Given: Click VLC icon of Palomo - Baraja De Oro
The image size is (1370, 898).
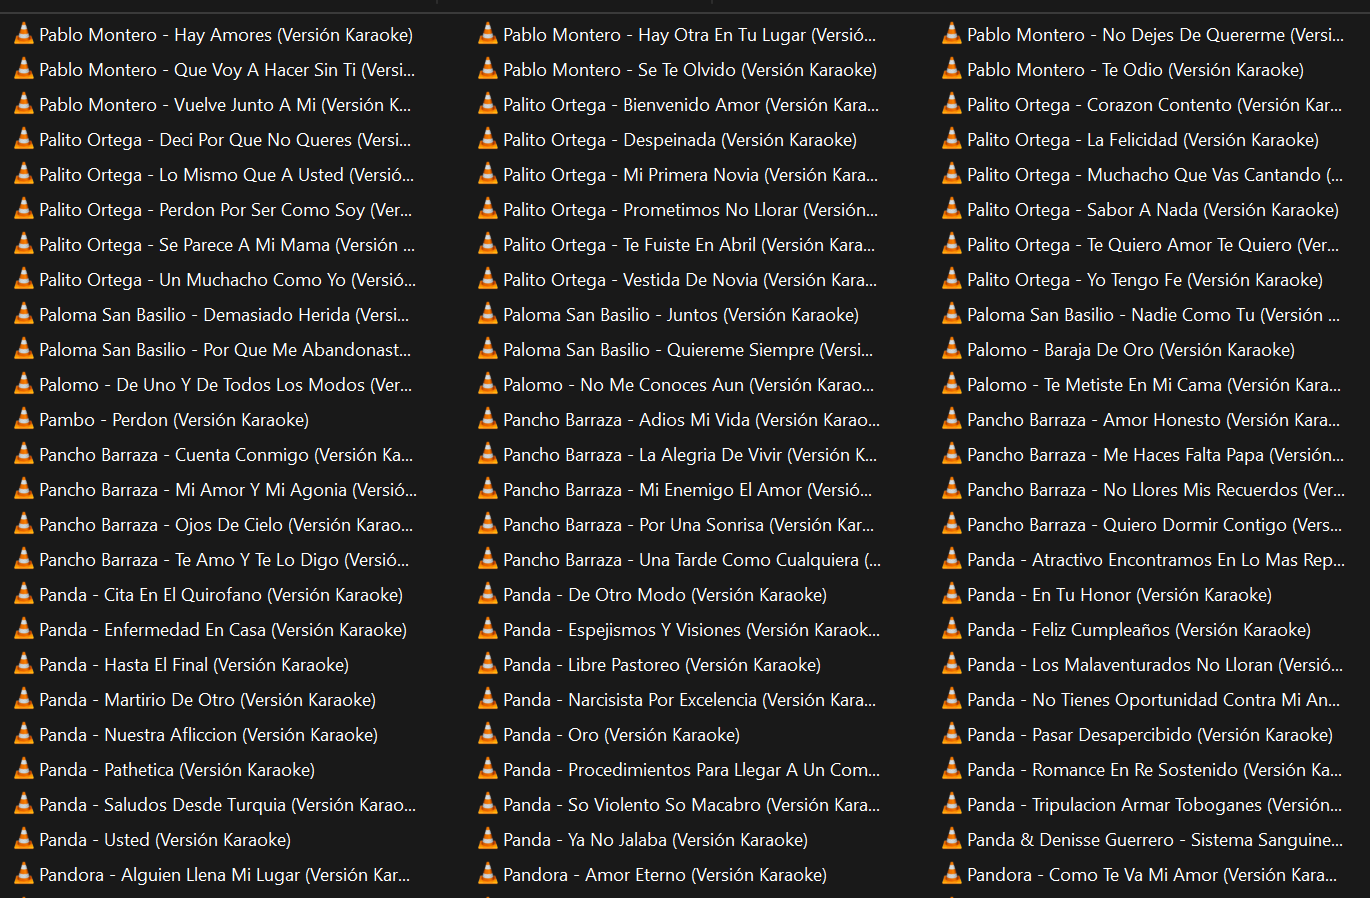Looking at the screenshot, I should pyautogui.click(x=952, y=350).
